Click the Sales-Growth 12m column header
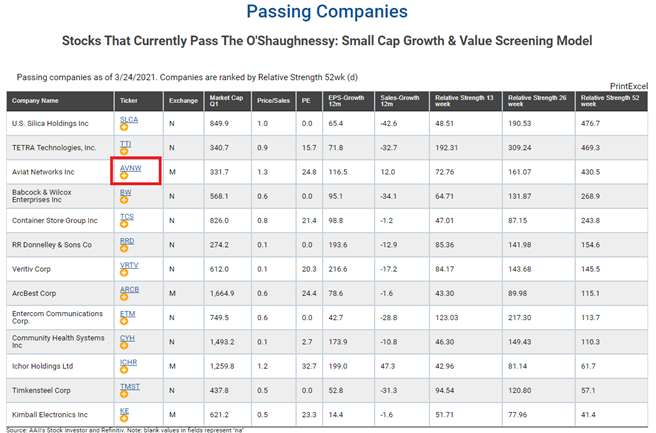Screen dimensions: 656x433 click(x=402, y=101)
